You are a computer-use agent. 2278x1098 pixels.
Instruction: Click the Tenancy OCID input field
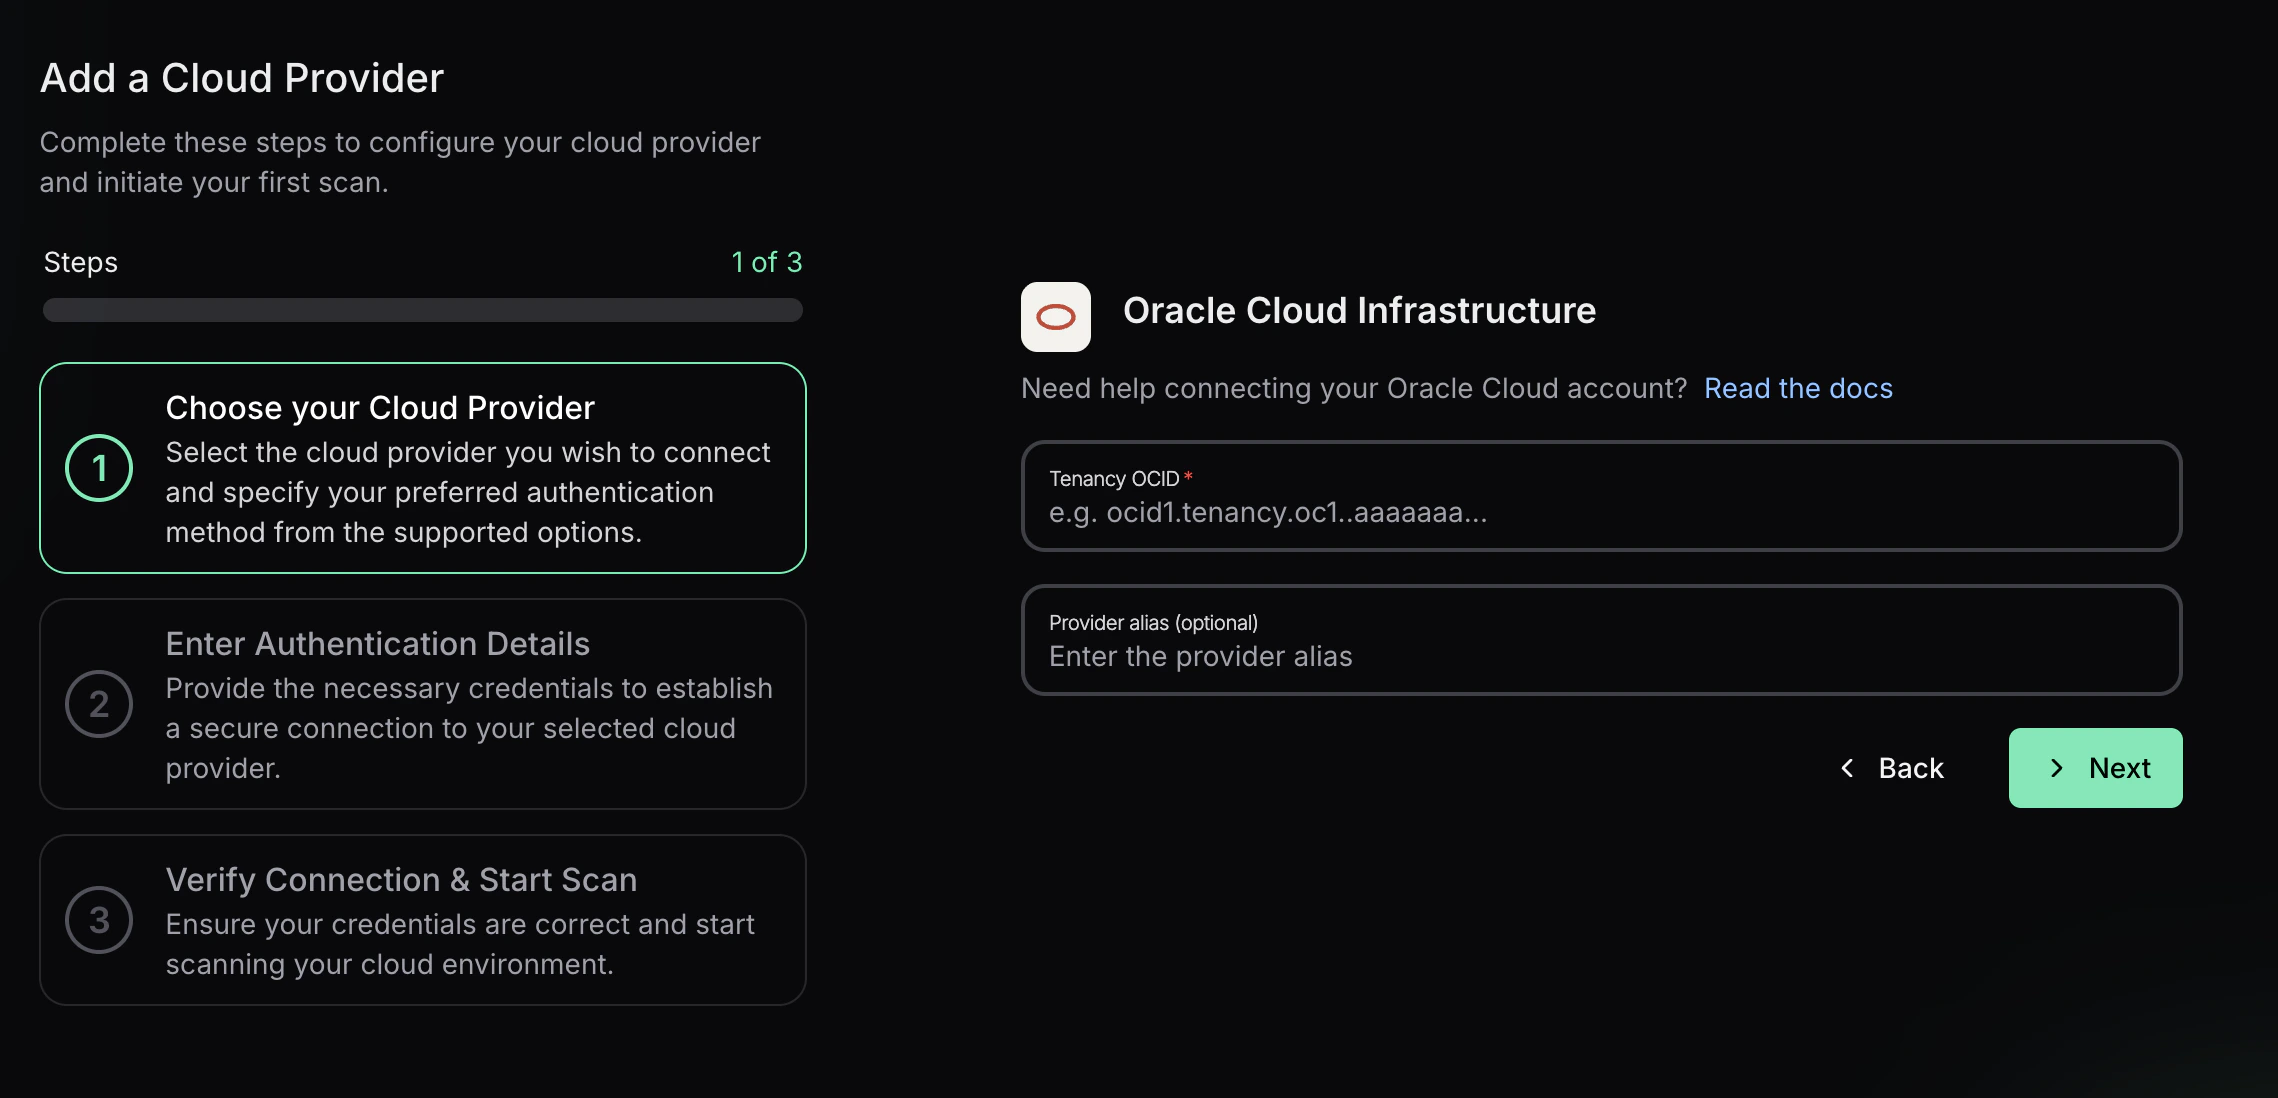(x=1600, y=497)
